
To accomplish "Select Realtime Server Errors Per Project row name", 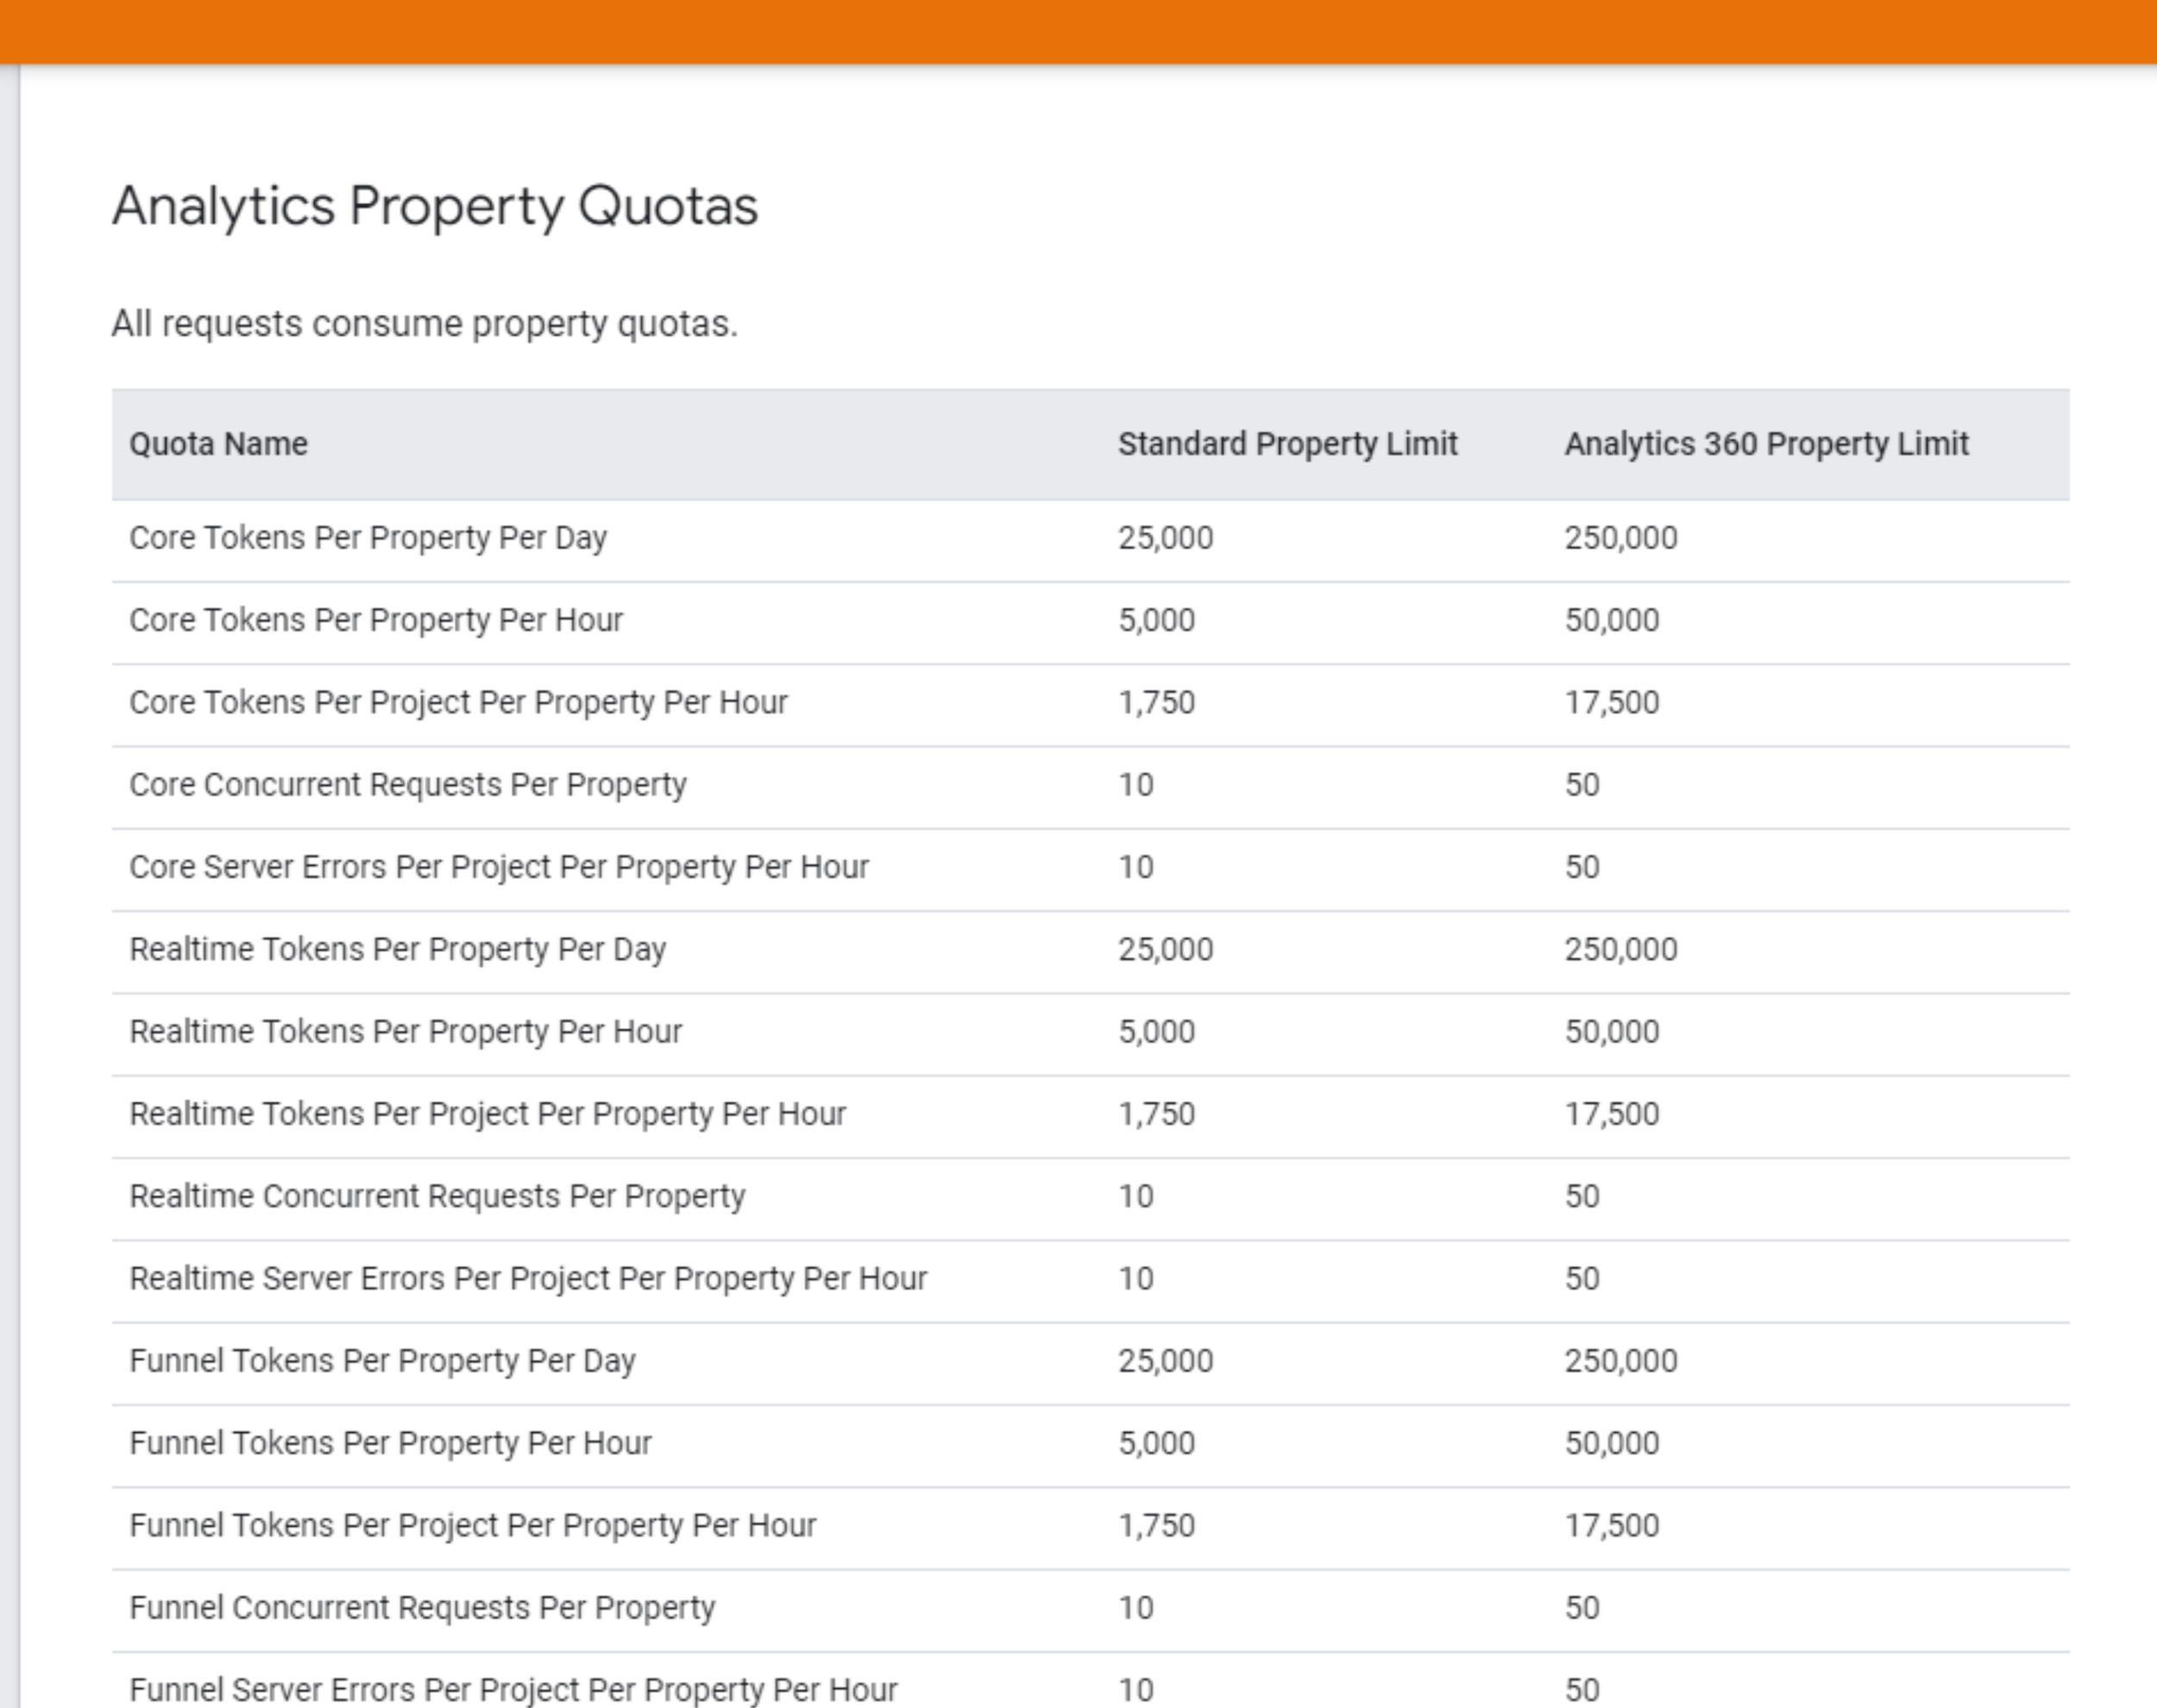I will click(529, 1278).
